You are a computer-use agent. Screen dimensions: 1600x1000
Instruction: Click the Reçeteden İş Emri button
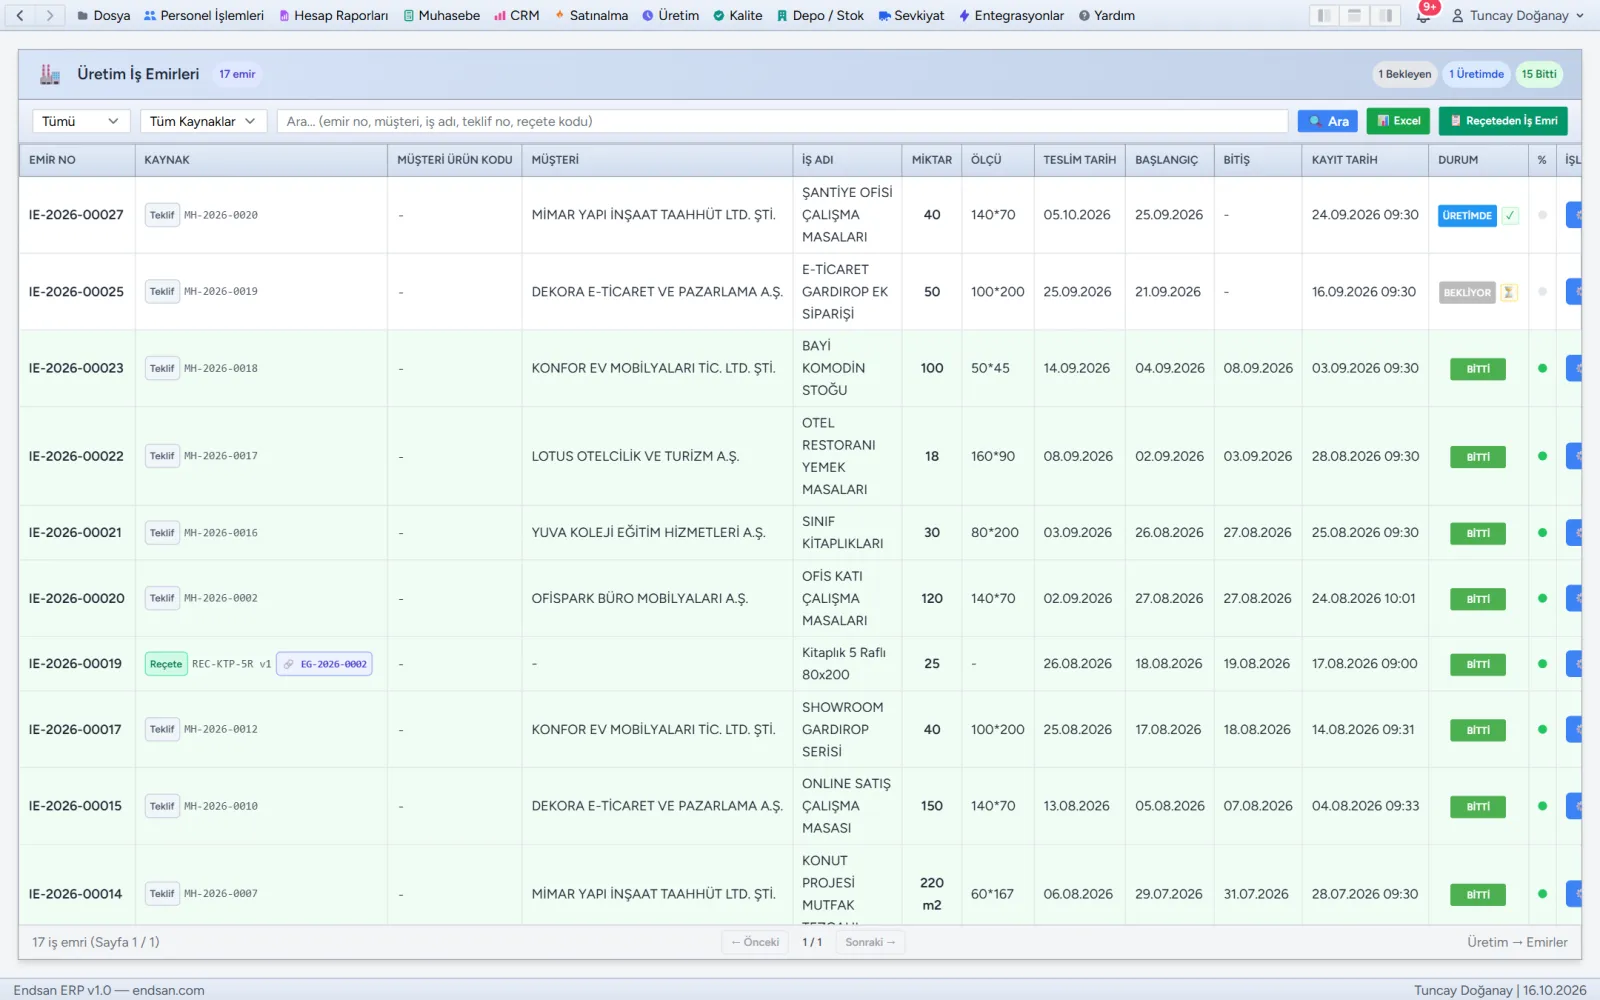click(1503, 121)
